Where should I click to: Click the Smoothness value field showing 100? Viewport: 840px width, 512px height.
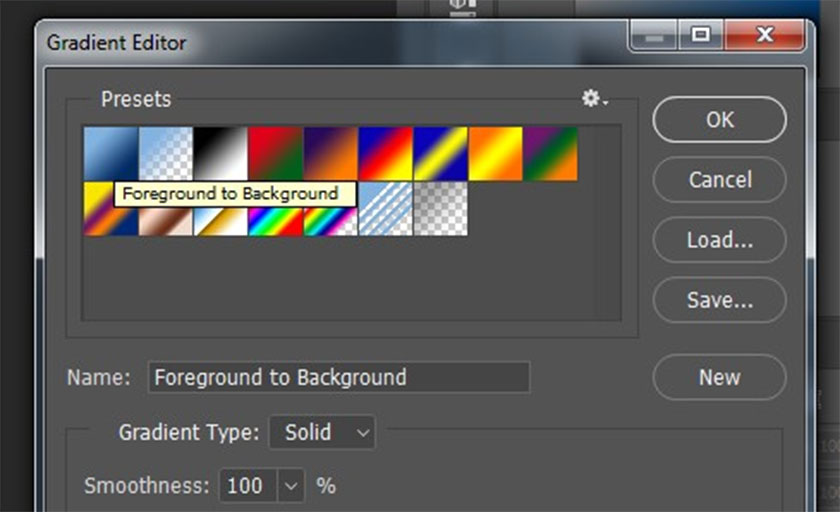[248, 486]
